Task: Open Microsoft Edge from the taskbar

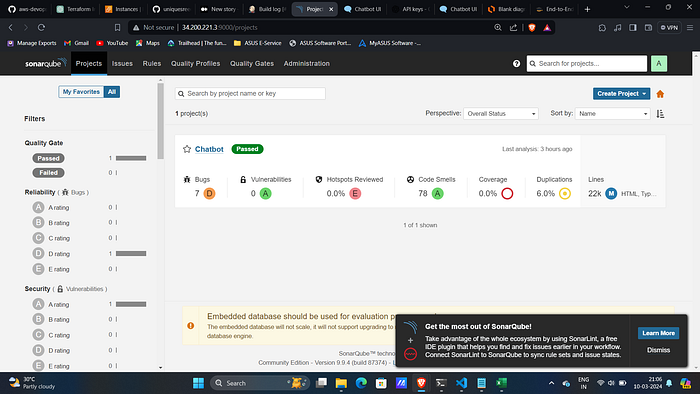Action: click(x=361, y=383)
